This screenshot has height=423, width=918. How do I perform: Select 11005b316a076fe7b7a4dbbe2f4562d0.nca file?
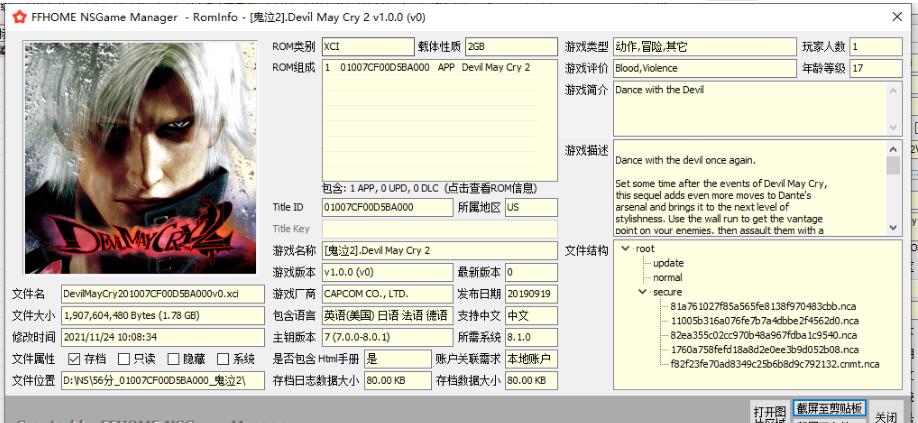coord(765,321)
